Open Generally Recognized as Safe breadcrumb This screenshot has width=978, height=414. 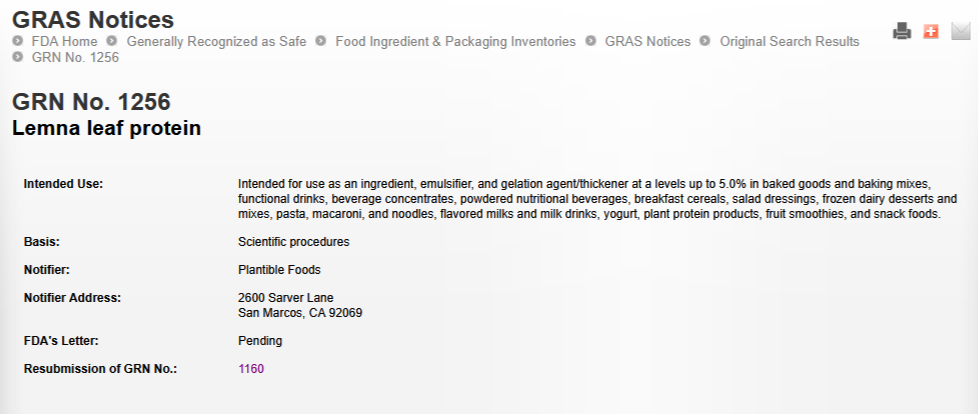(216, 42)
